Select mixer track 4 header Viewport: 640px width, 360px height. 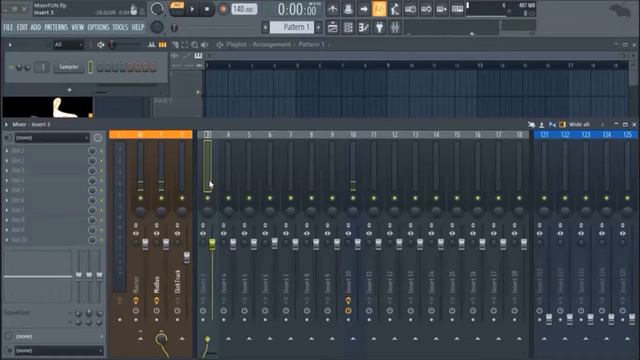click(x=228, y=134)
